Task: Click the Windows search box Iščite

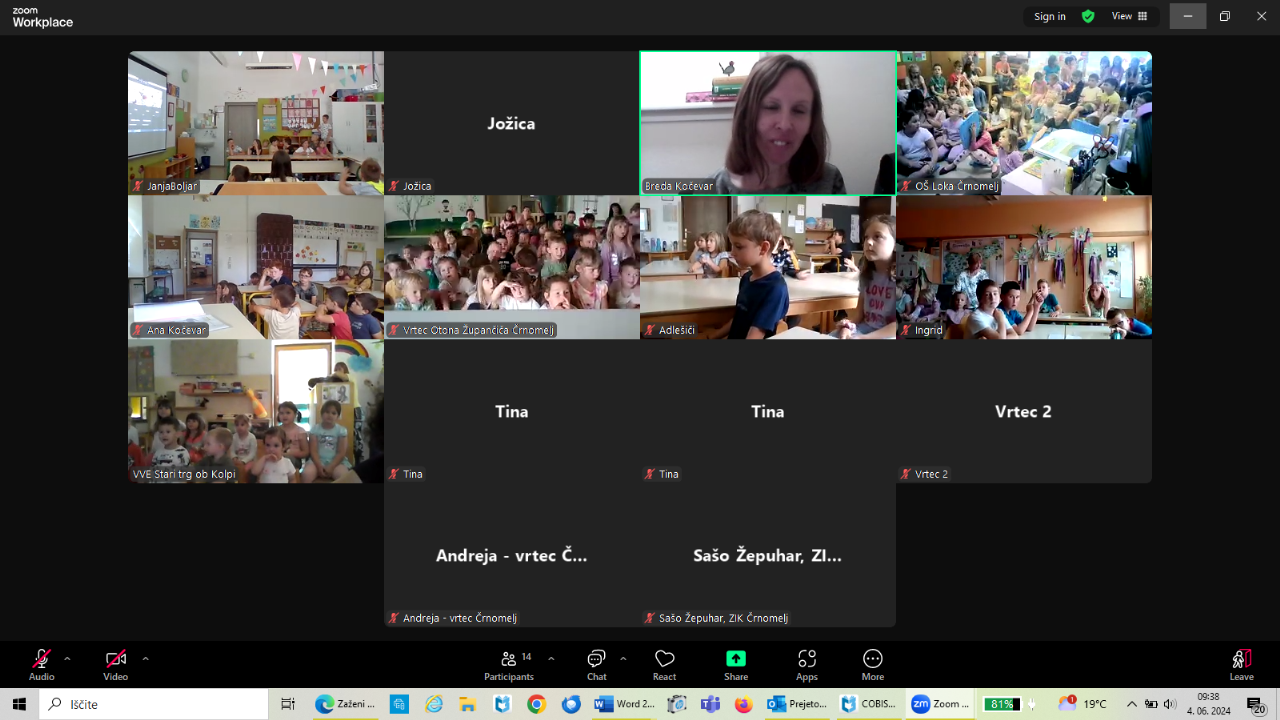Action: 154,704
